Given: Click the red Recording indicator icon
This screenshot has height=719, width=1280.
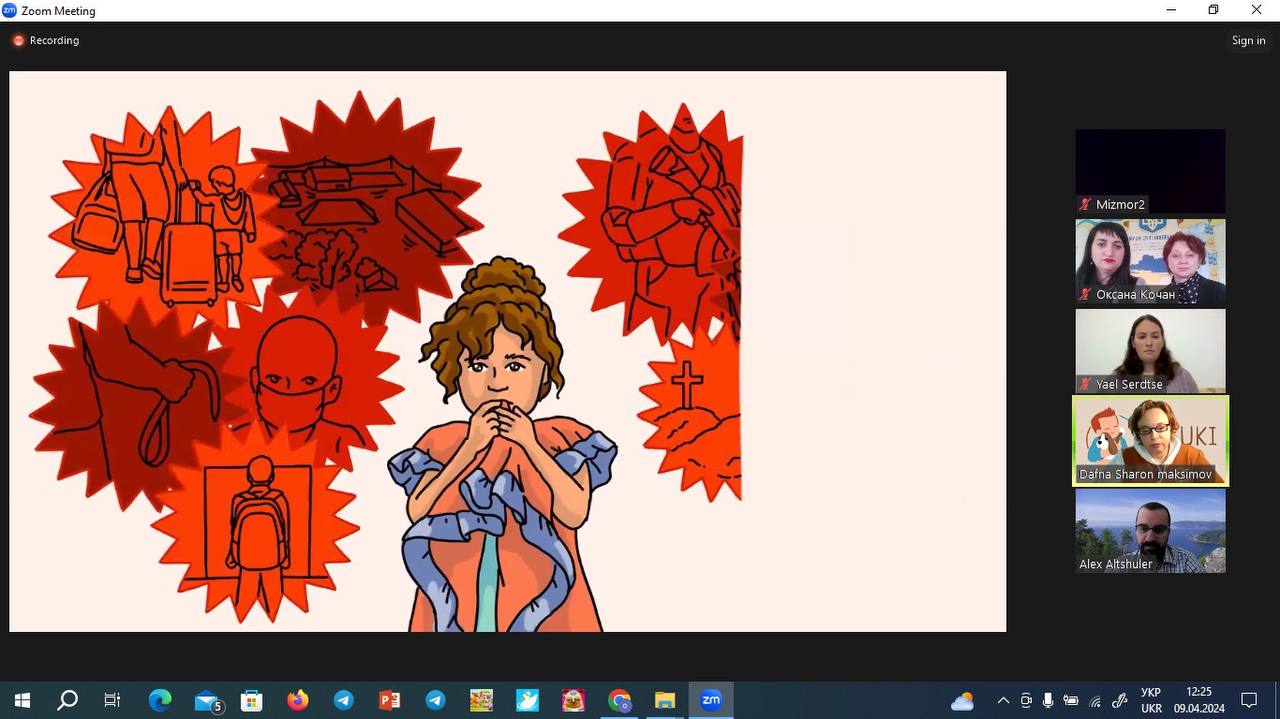Looking at the screenshot, I should 18,41.
